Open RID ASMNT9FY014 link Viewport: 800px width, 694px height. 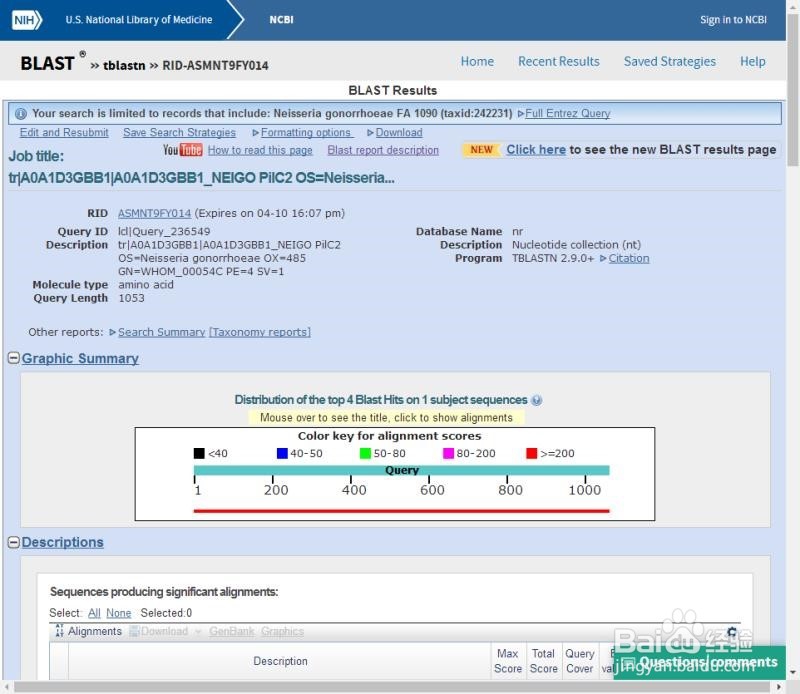pos(154,213)
